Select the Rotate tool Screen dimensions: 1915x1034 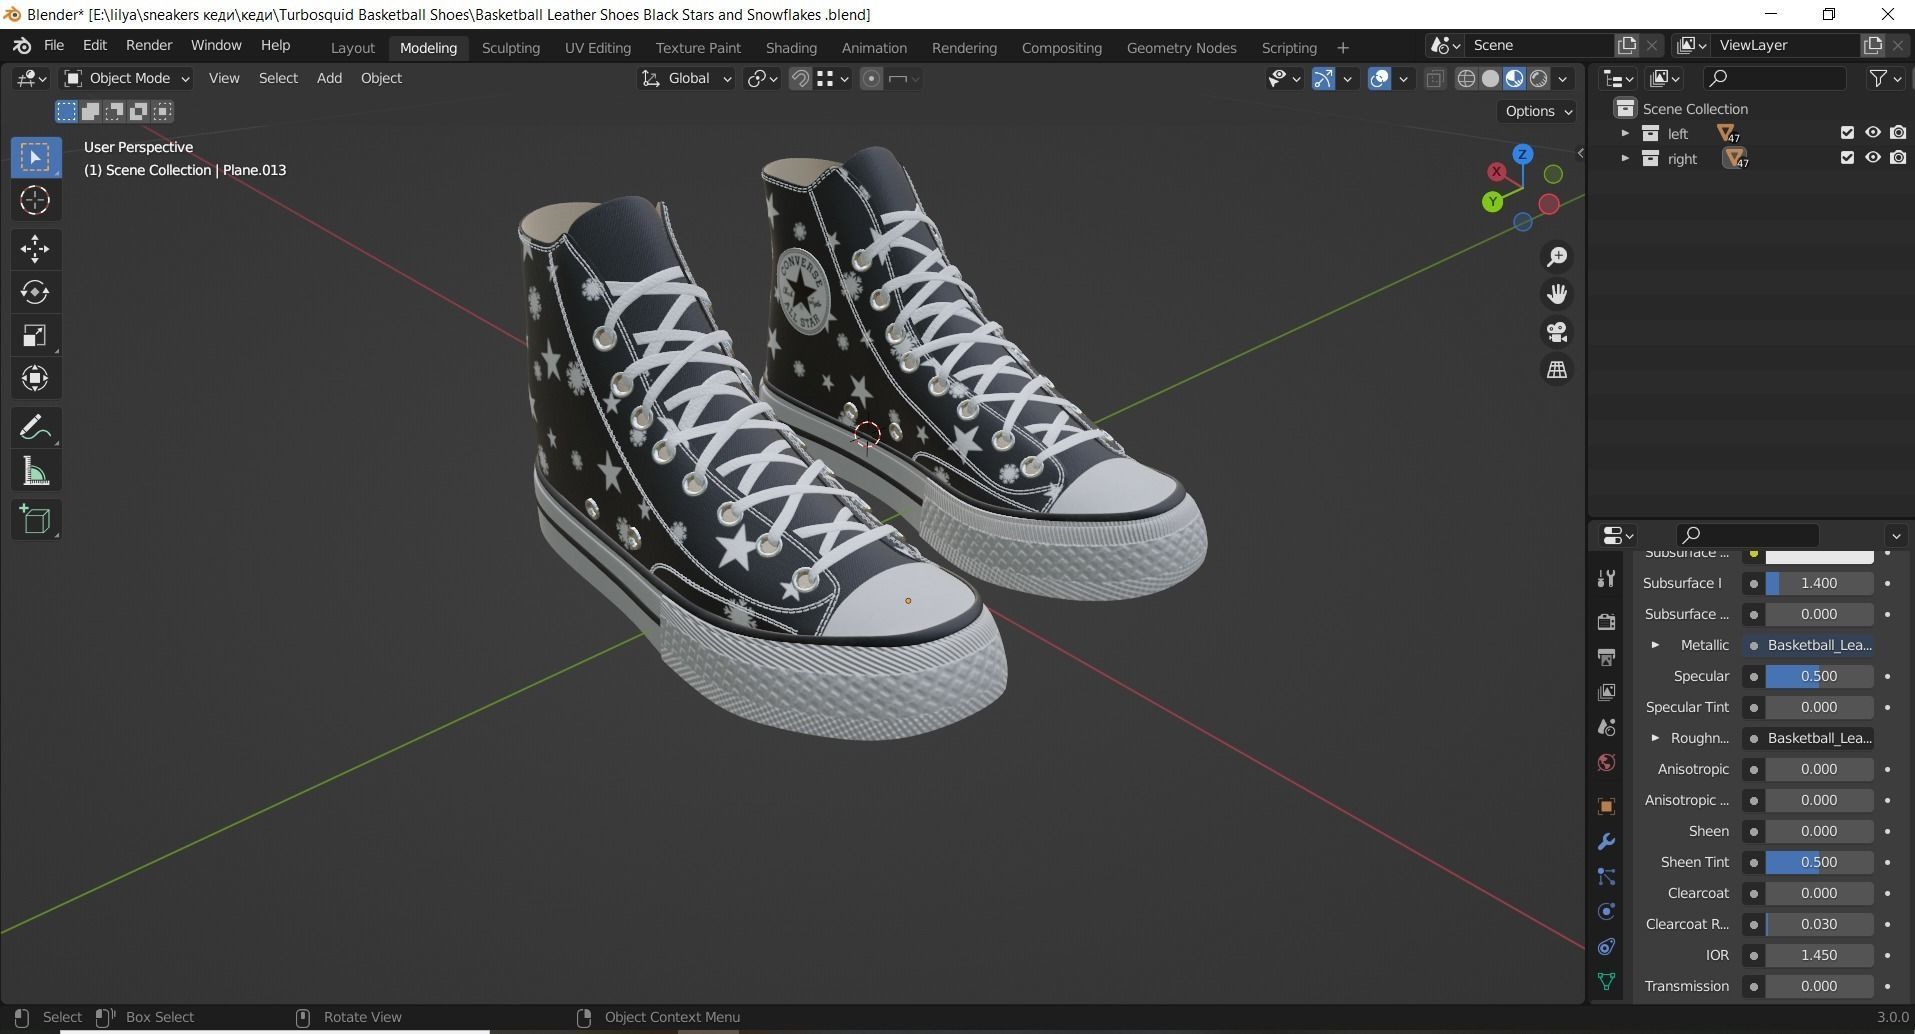(35, 292)
